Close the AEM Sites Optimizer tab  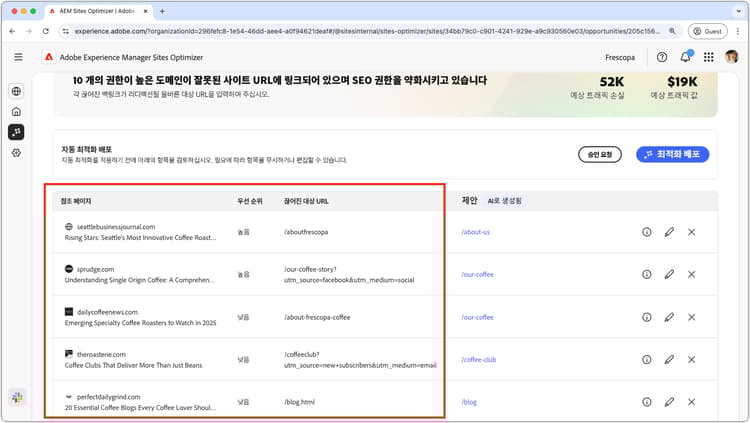[145, 11]
